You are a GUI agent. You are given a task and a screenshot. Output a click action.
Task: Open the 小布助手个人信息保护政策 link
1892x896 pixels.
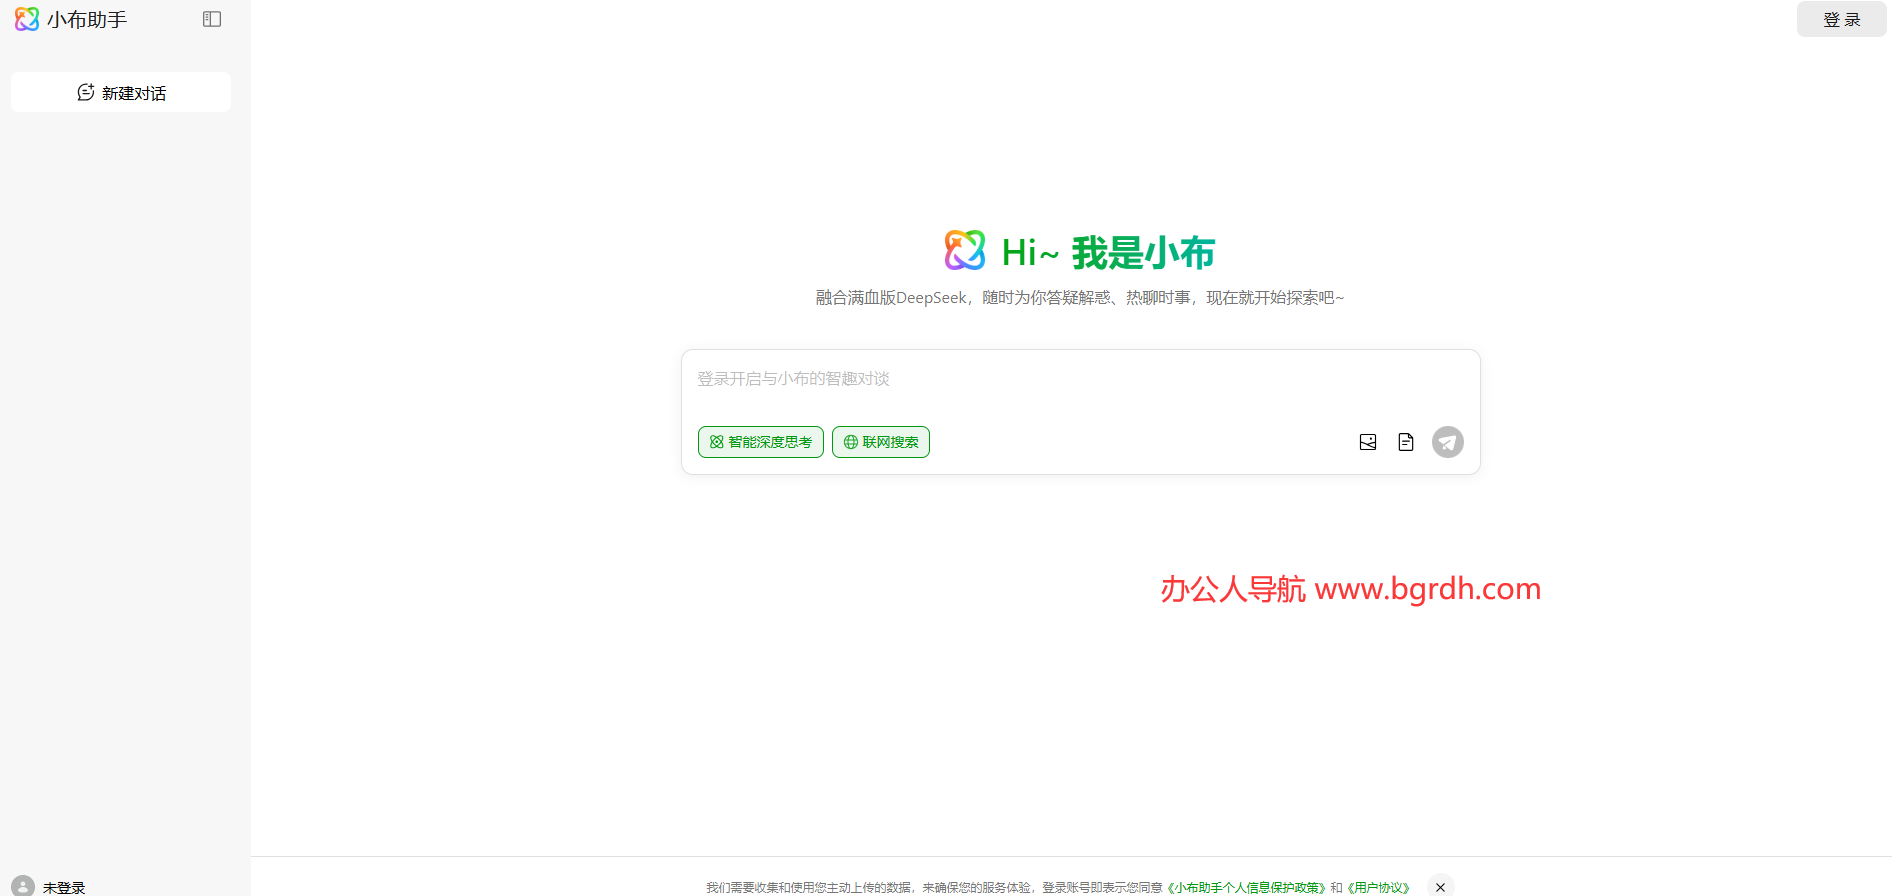[1247, 887]
